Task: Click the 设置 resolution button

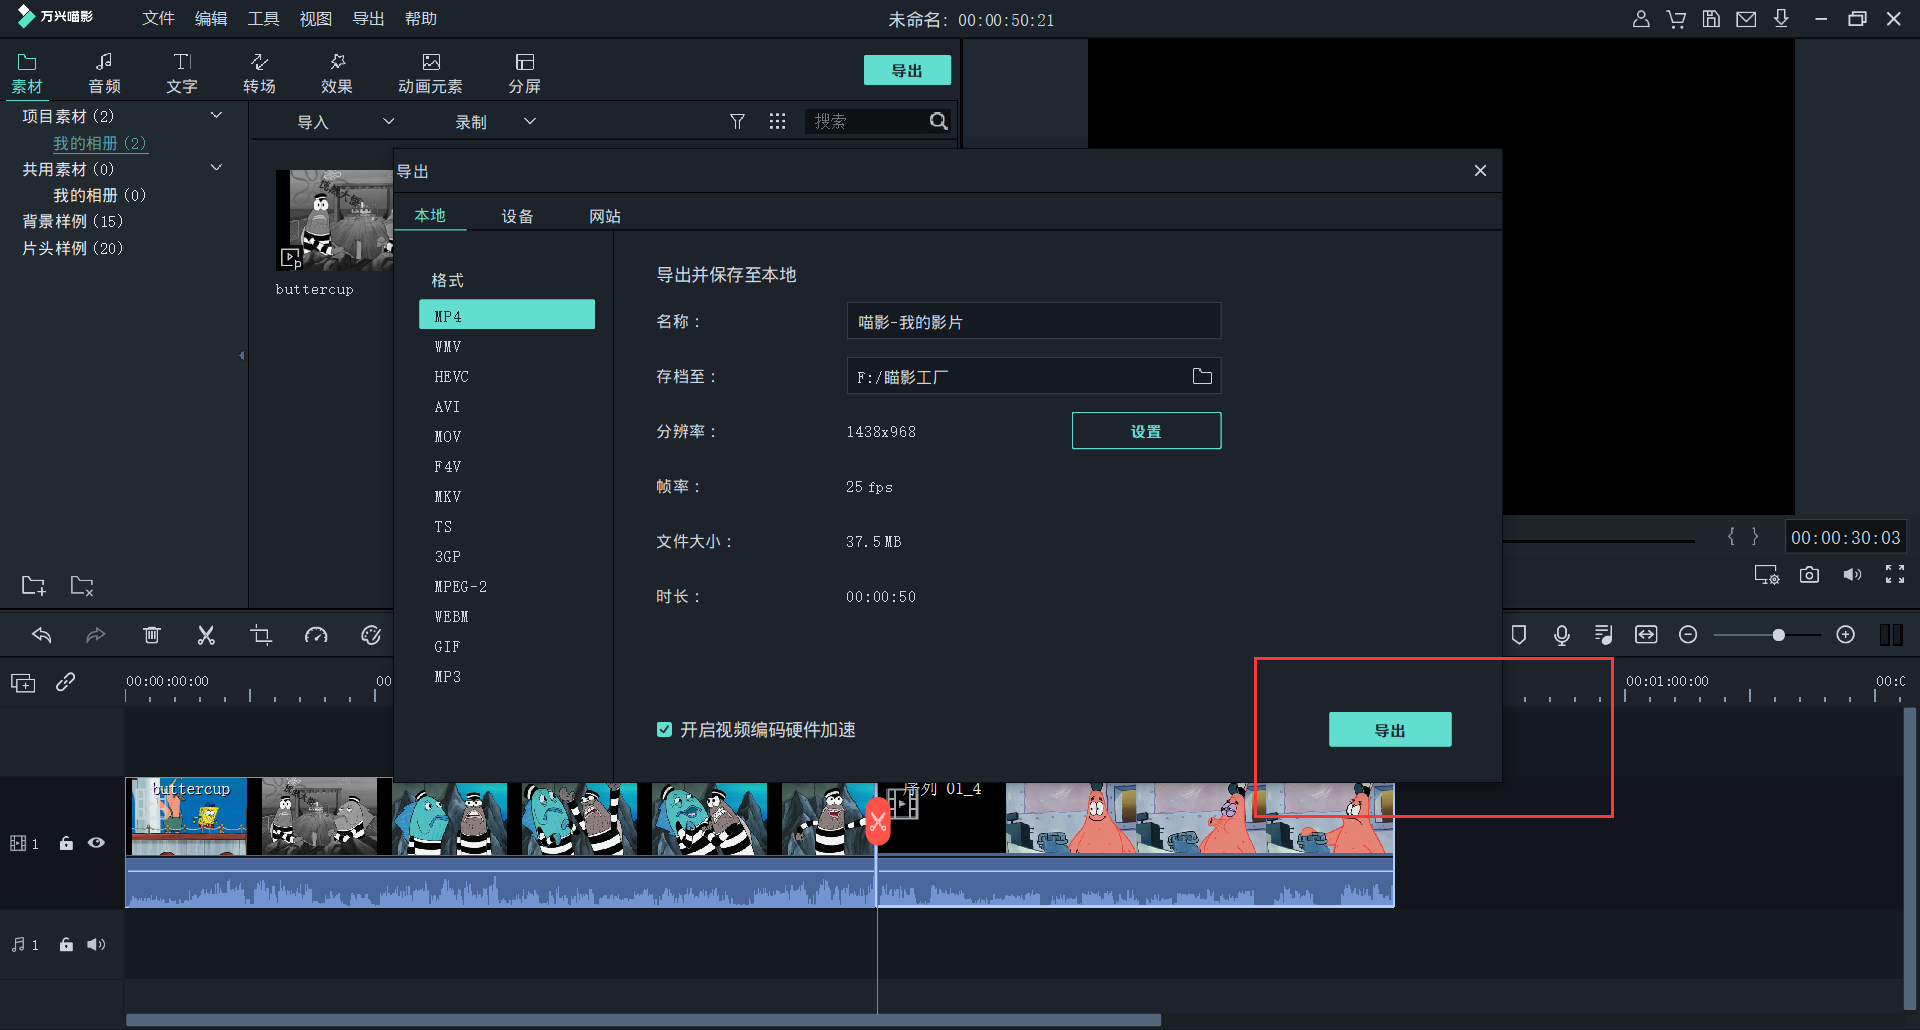Action: point(1146,431)
